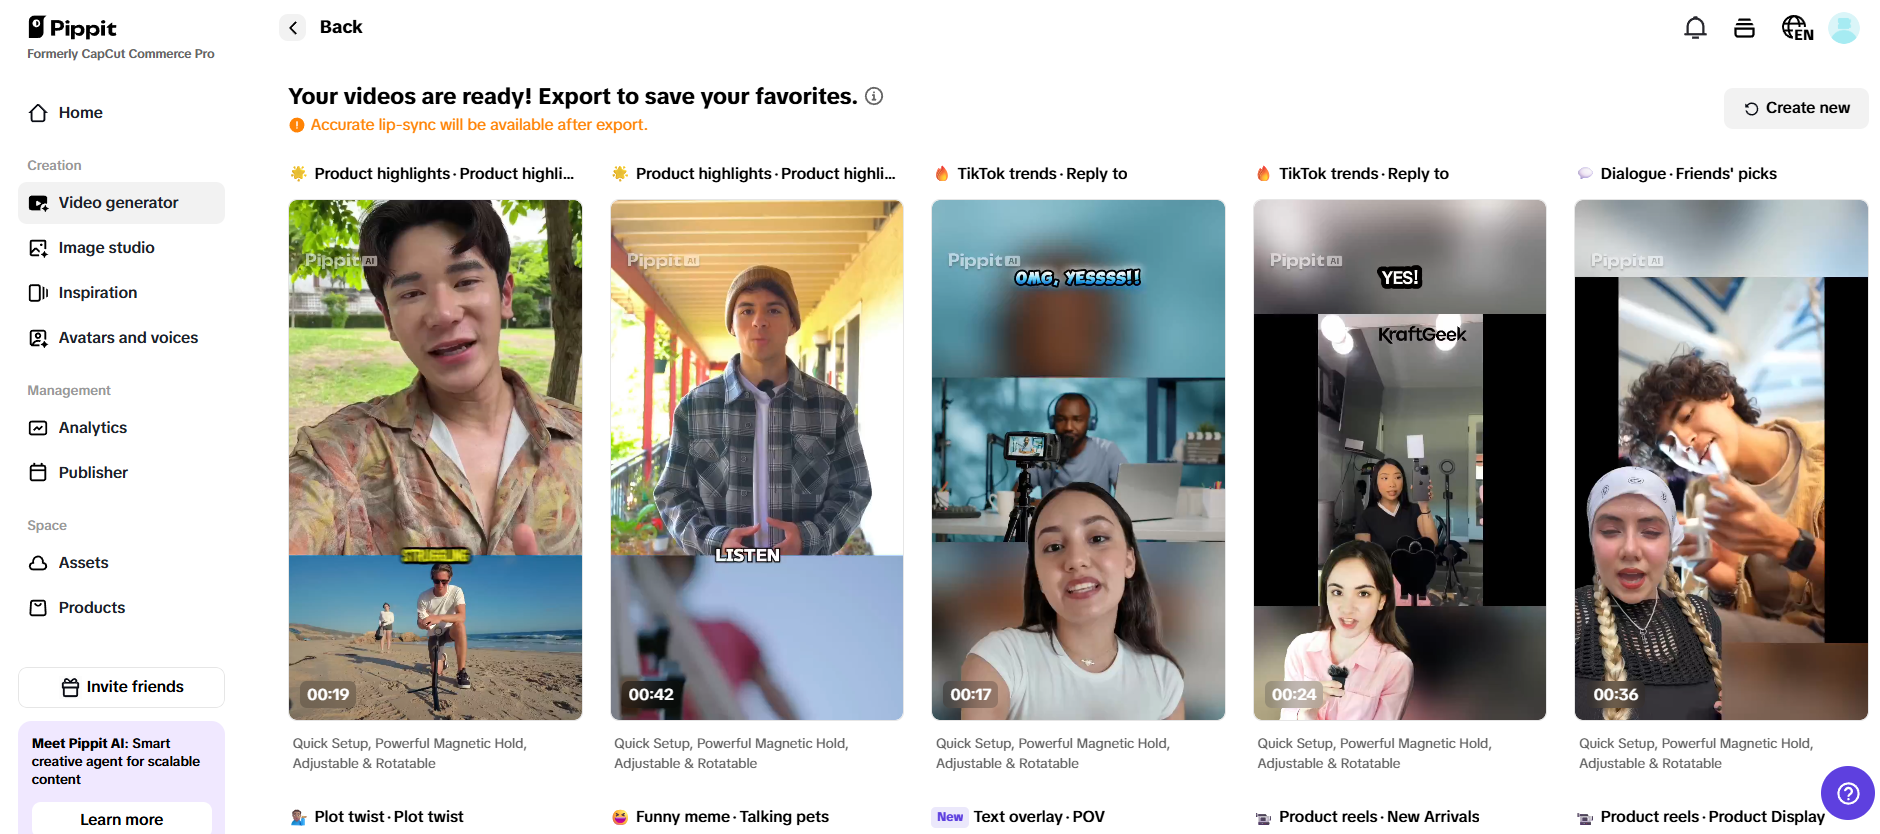Click the speech bubble Dialogue icon
Screen dimensions: 1880x834
point(1585,174)
